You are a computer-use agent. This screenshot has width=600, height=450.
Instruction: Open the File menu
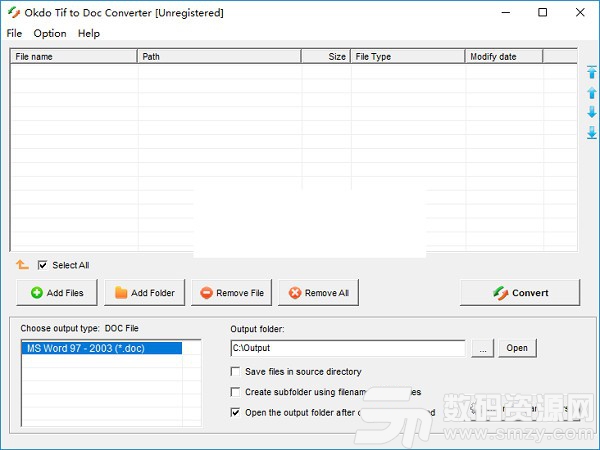tap(14, 33)
